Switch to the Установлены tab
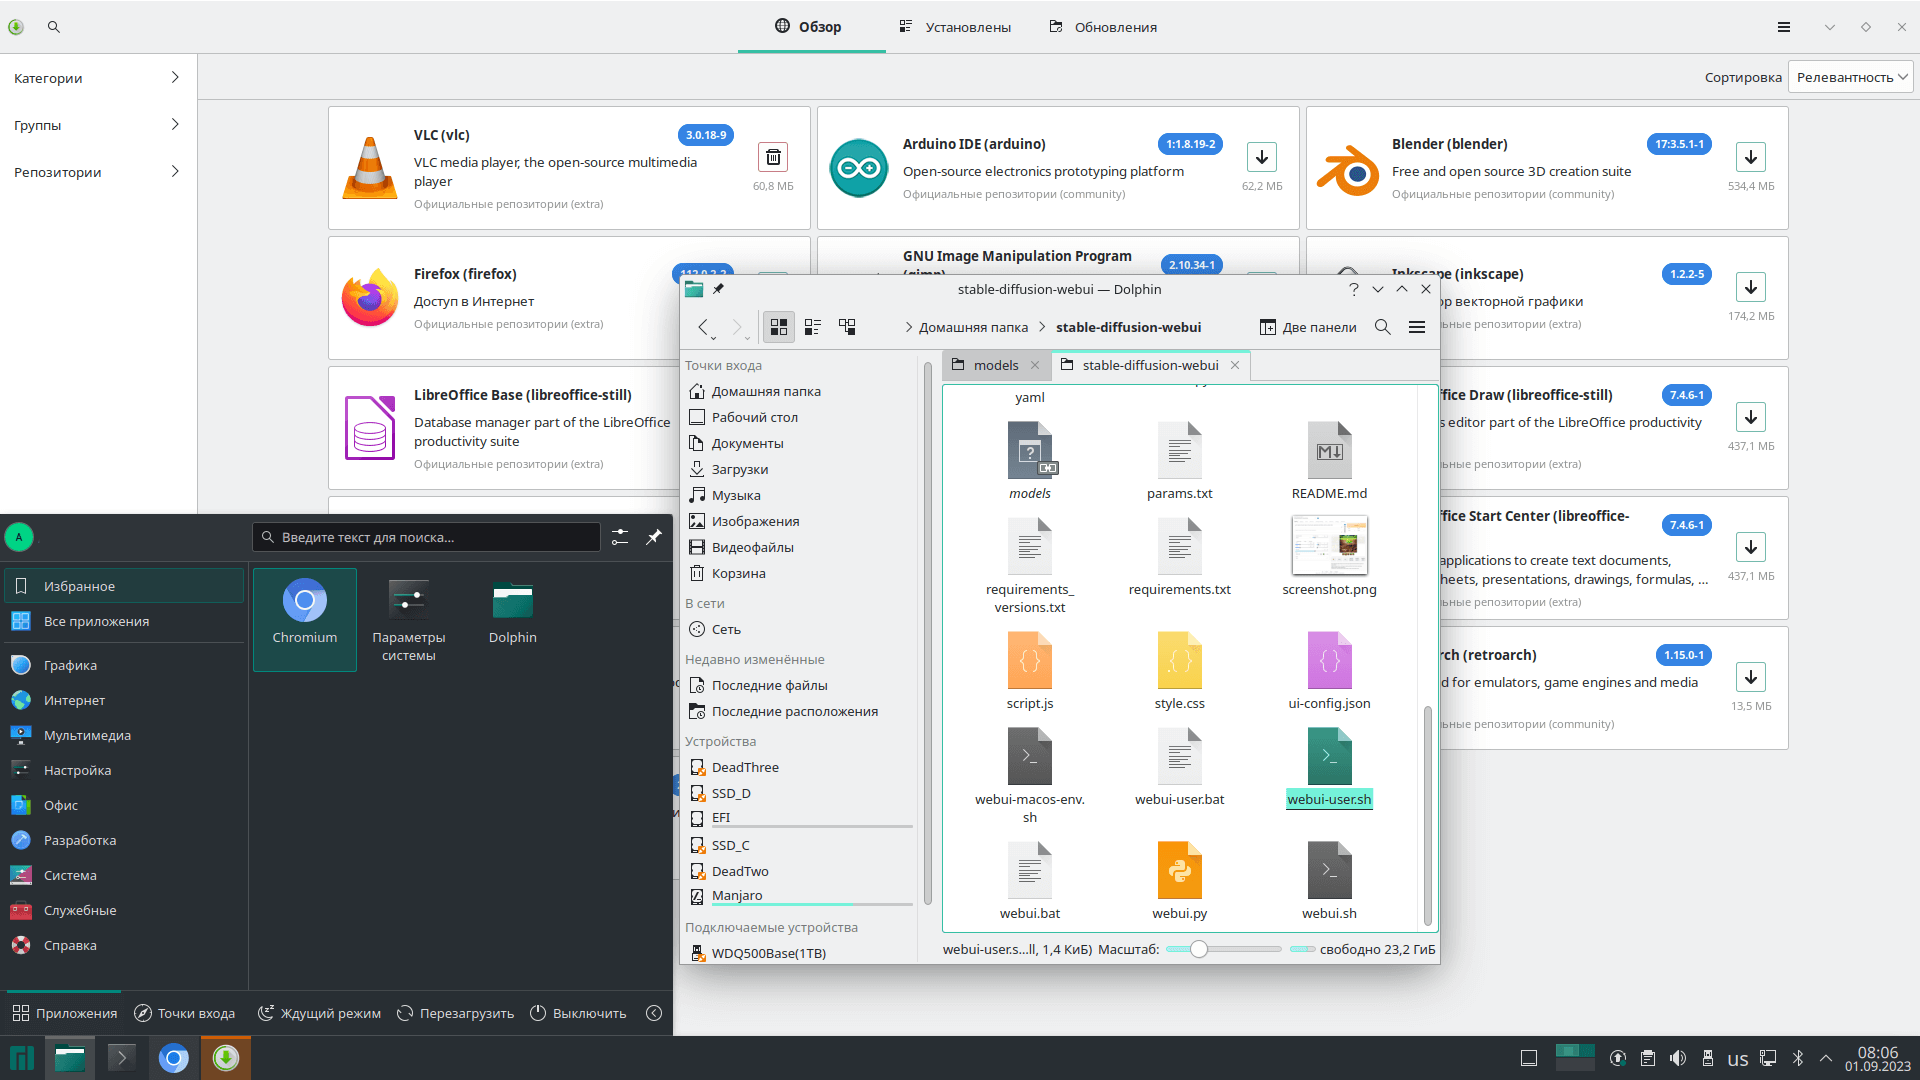 coord(955,27)
